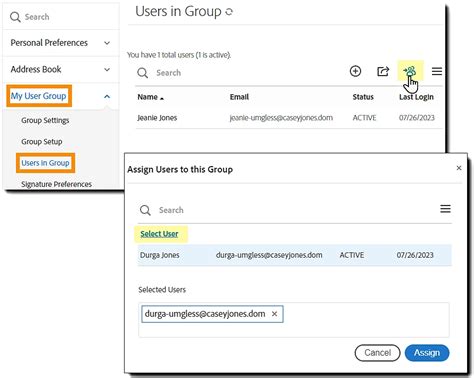Click ACTIVE status for Jeanie Jones

pyautogui.click(x=364, y=118)
